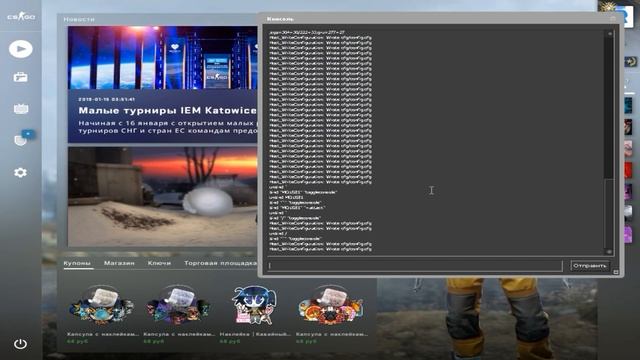Select the purple sticker capsule in the store
Viewport: 640px width, 360px height.
tap(178, 305)
